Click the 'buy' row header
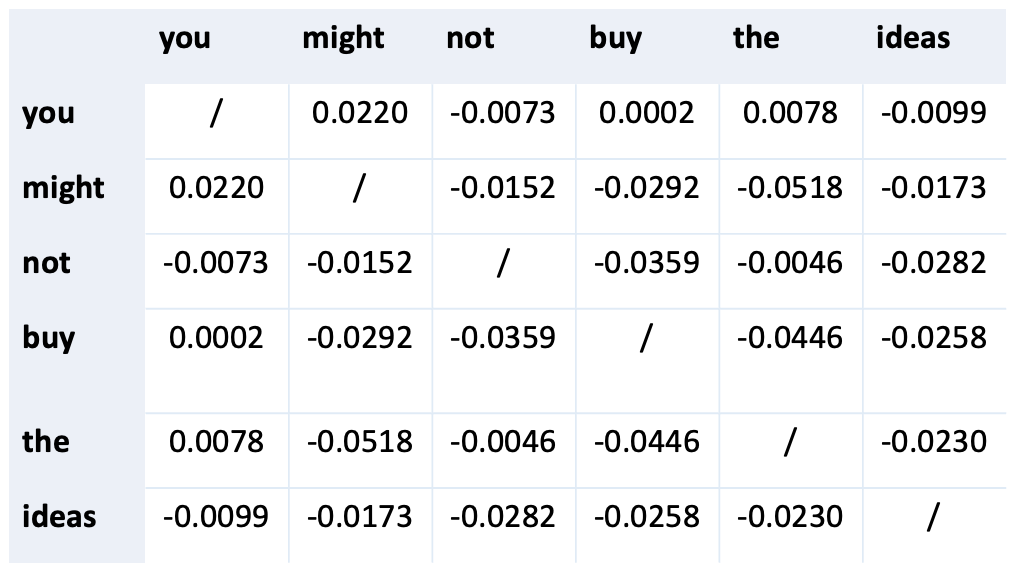This screenshot has width=1010, height=576. [49, 338]
